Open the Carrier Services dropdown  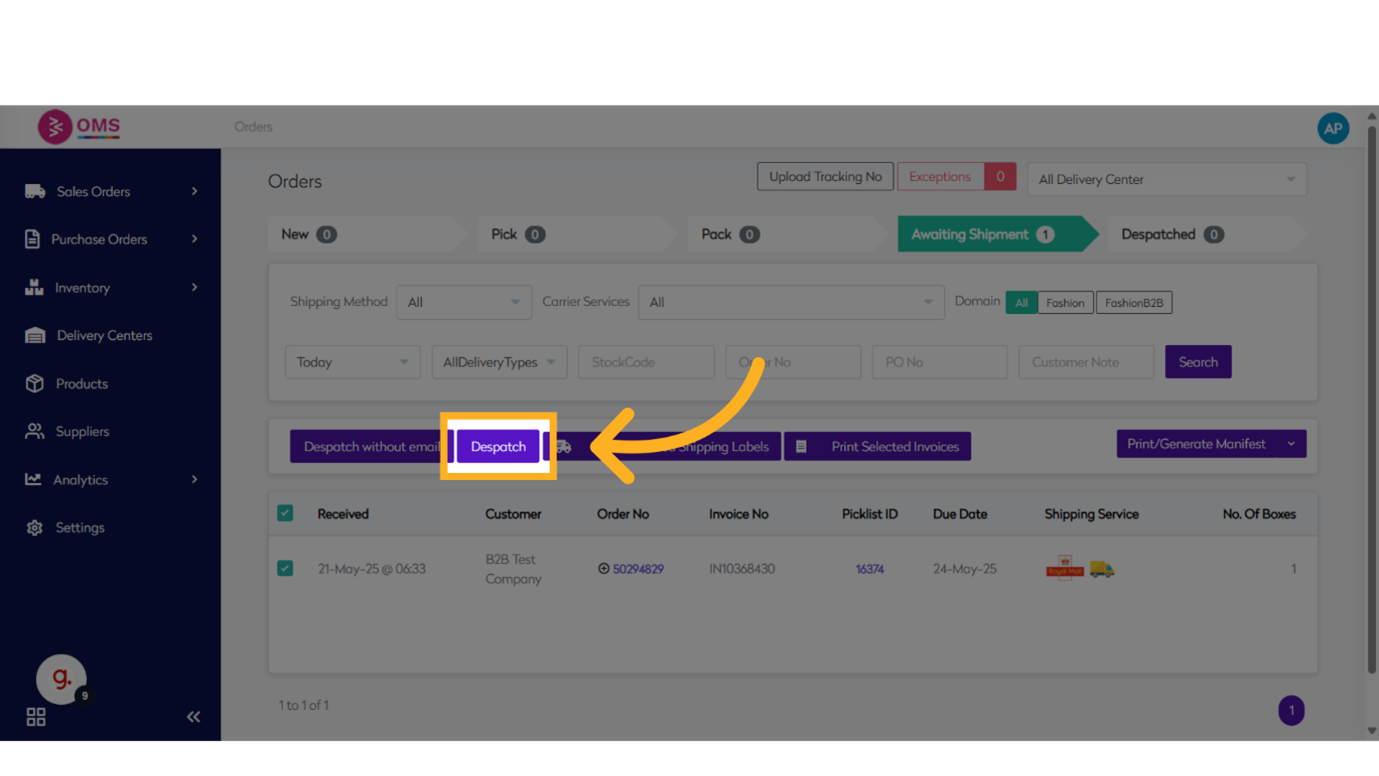pyautogui.click(x=790, y=302)
